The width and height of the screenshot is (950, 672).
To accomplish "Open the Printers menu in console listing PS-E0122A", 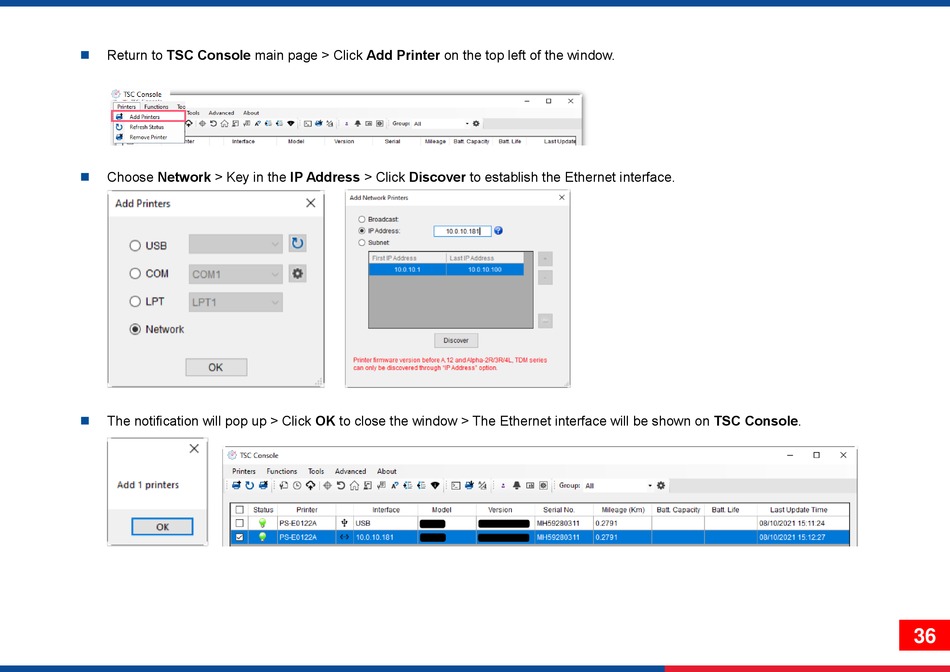I will [x=244, y=471].
